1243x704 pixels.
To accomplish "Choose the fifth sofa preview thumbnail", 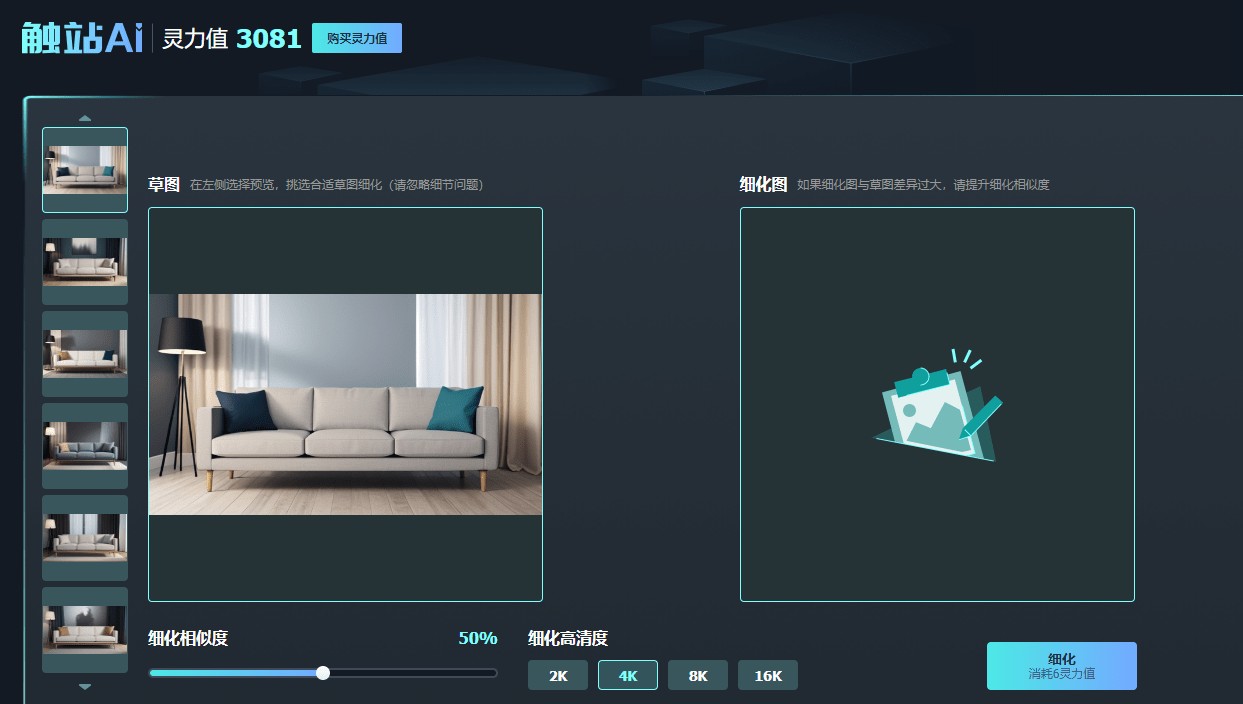I will coord(85,538).
